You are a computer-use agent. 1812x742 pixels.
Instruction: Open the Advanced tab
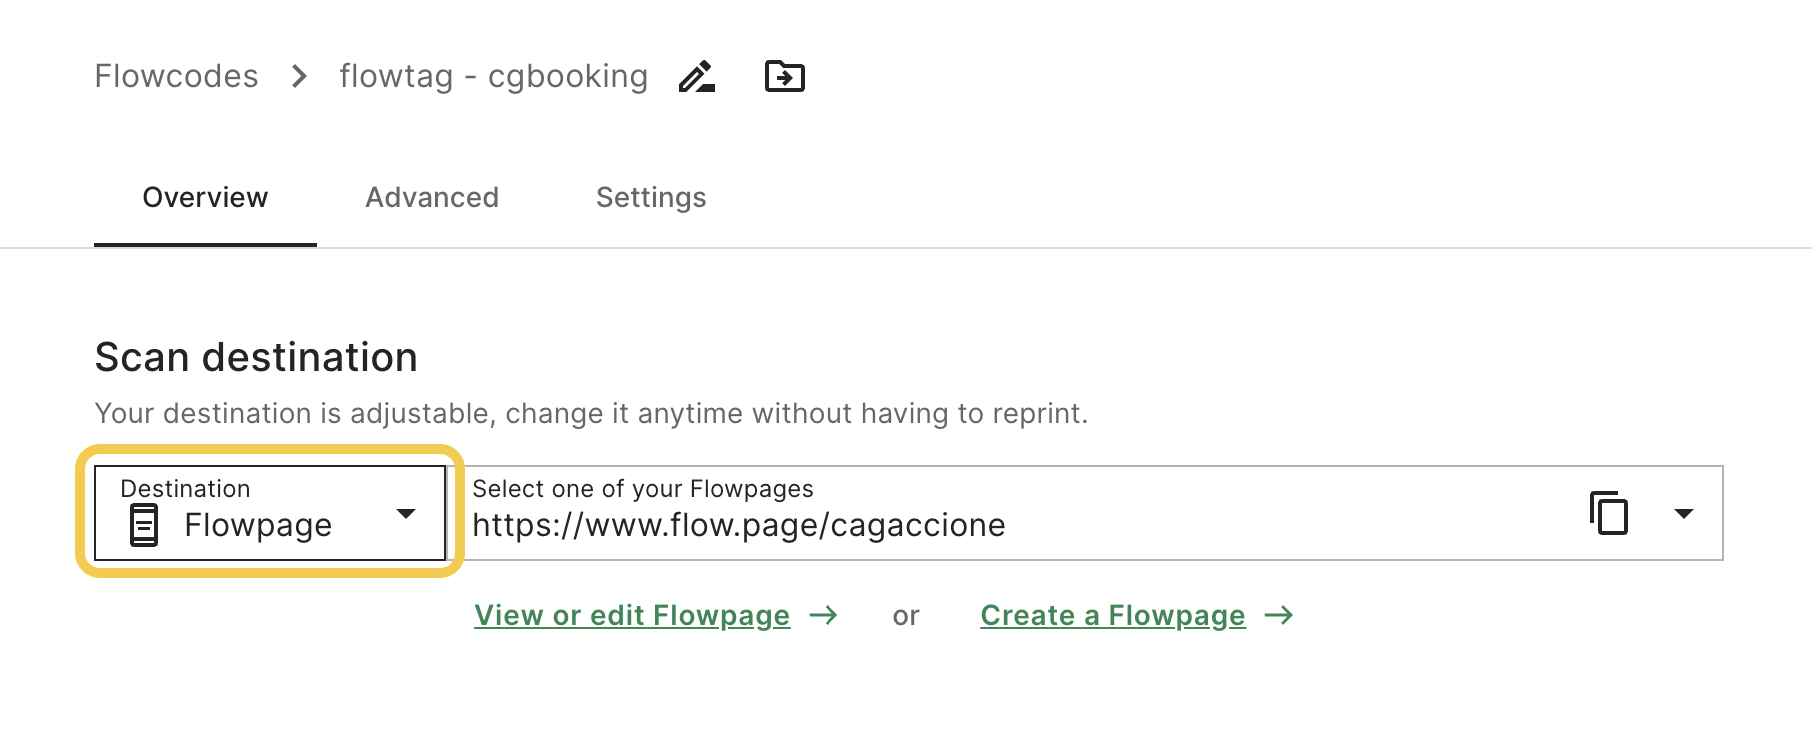click(x=432, y=198)
